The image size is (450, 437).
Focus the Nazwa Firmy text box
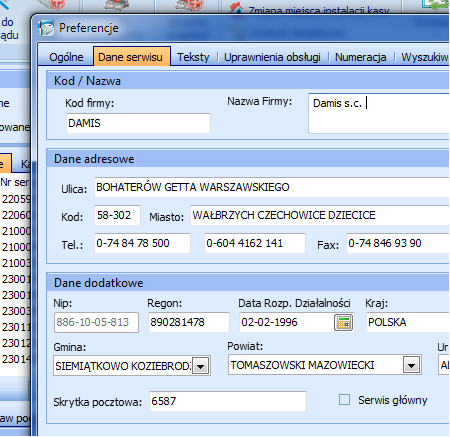379,113
